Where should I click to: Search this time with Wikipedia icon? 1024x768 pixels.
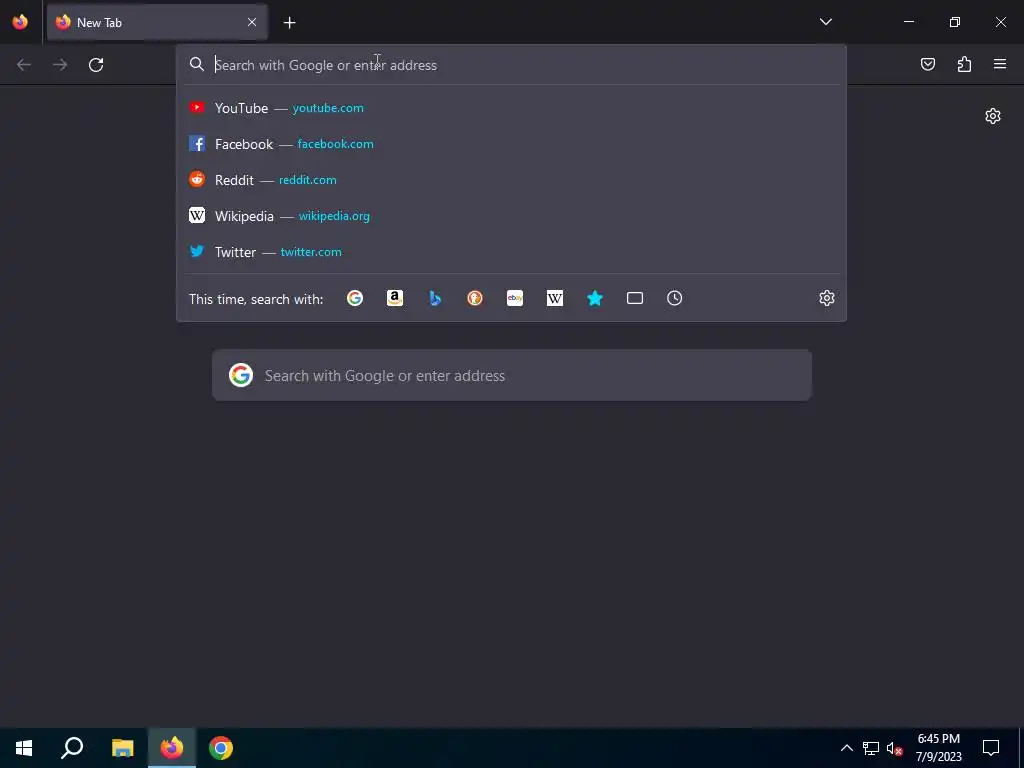554,298
